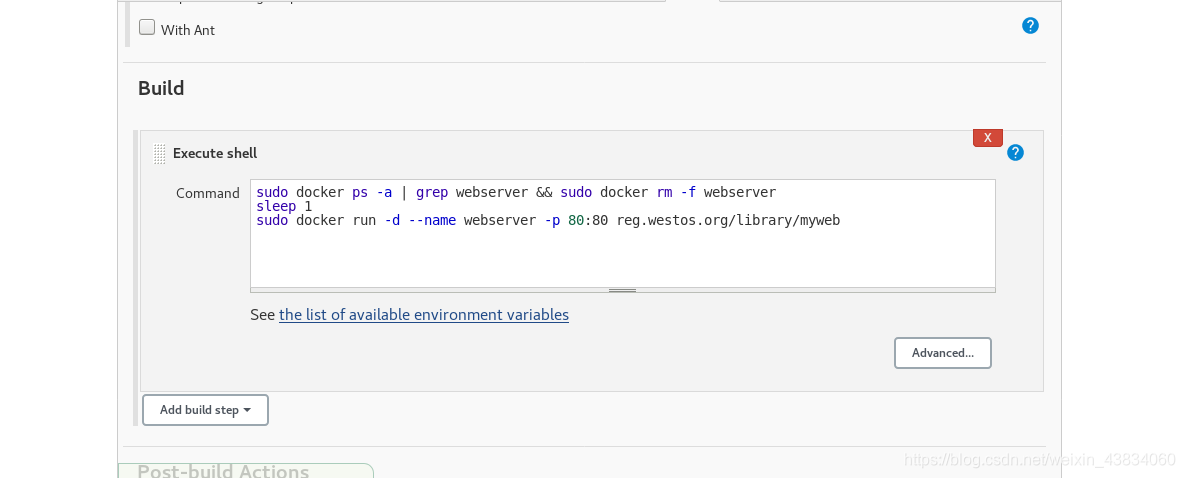Open the list of available environment variables
The image size is (1185, 478).
tap(424, 315)
